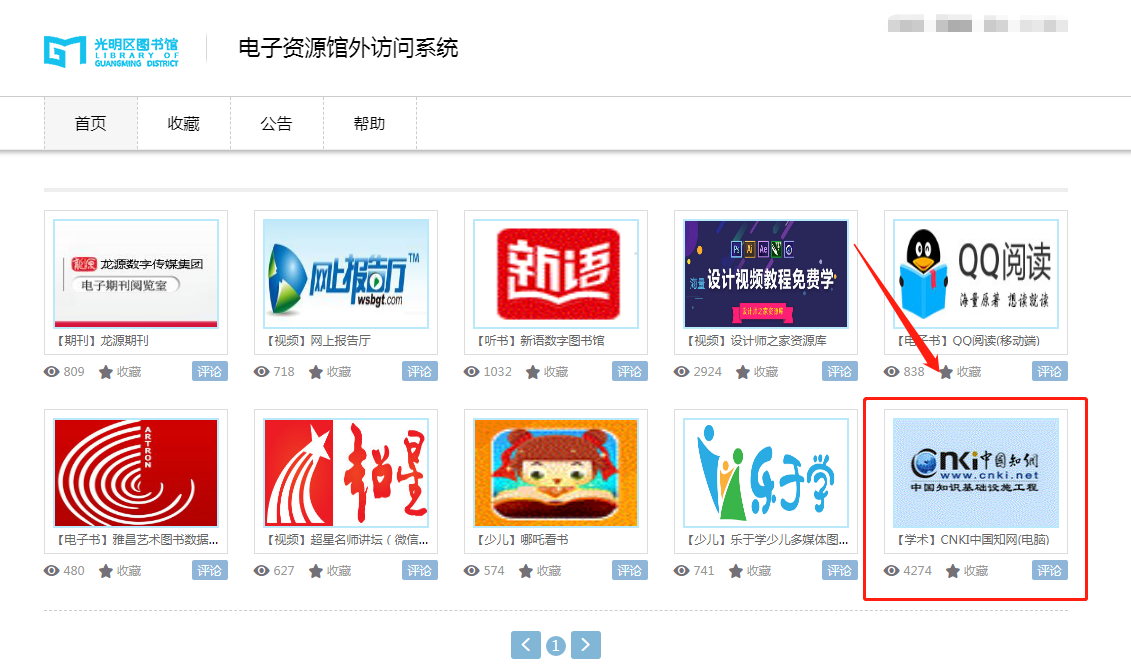Image resolution: width=1131 pixels, height=671 pixels.
Task: Click the star under 设计师之家资源库
Action: pos(743,372)
